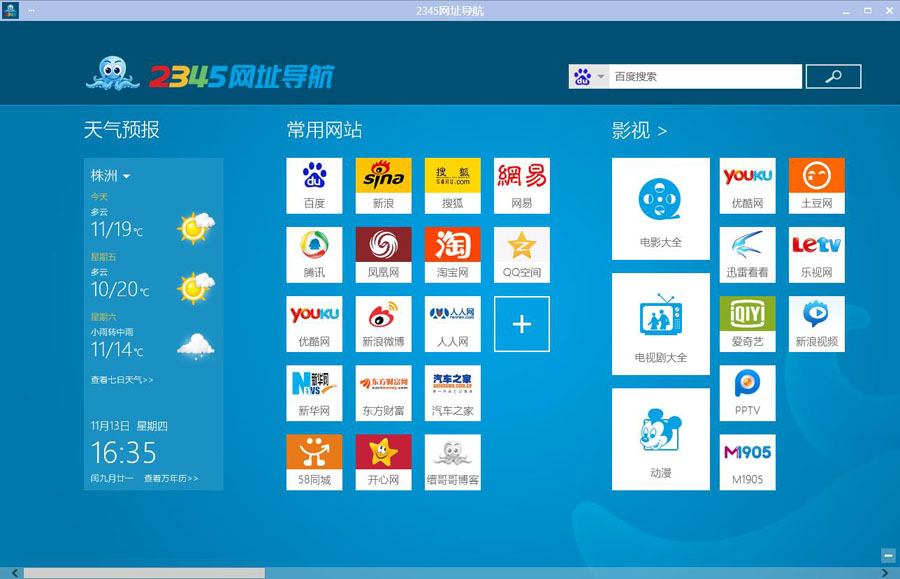
Task: Open the 新浪微博 (Weibo) site tile
Action: tap(383, 324)
